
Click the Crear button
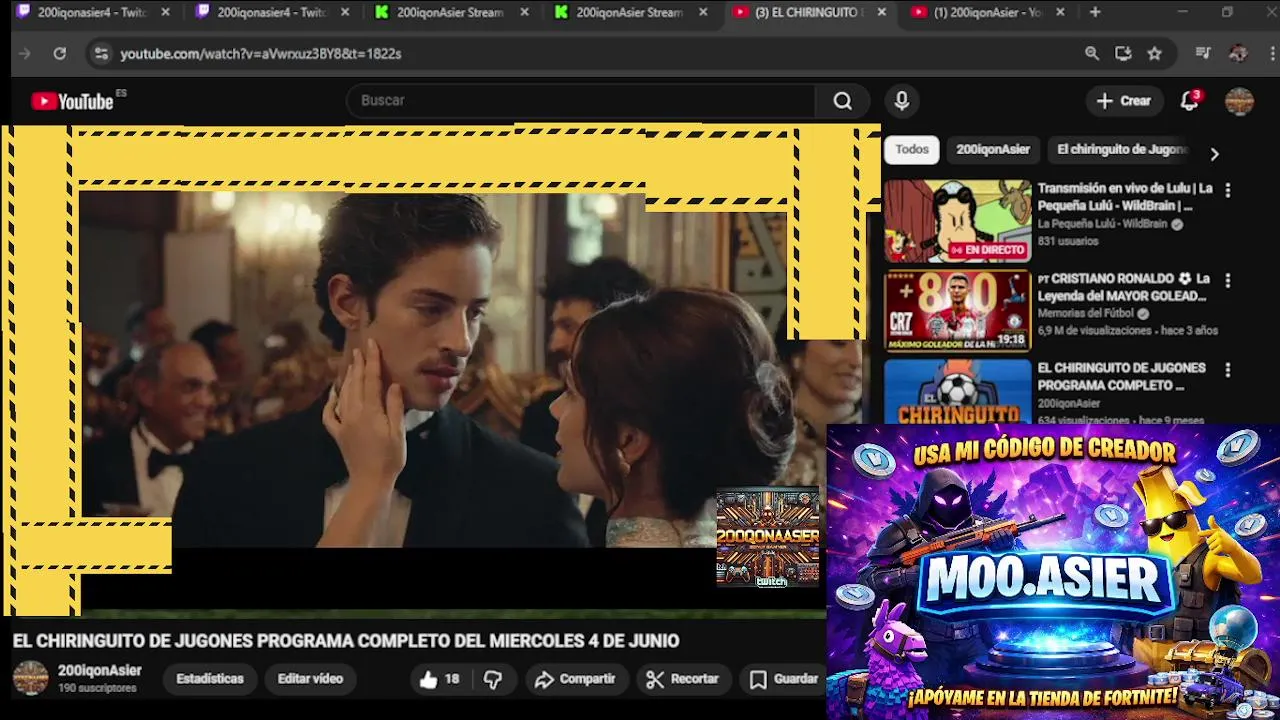[x=1124, y=101]
